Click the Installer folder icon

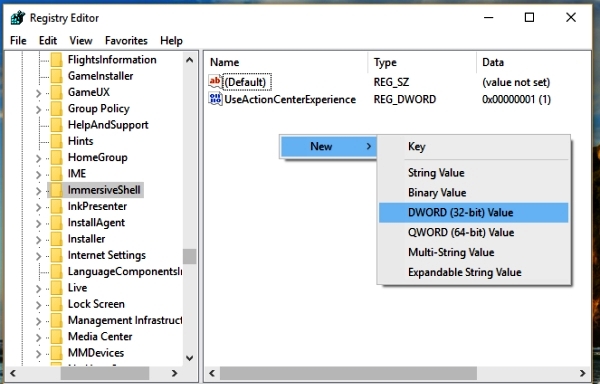click(56, 239)
